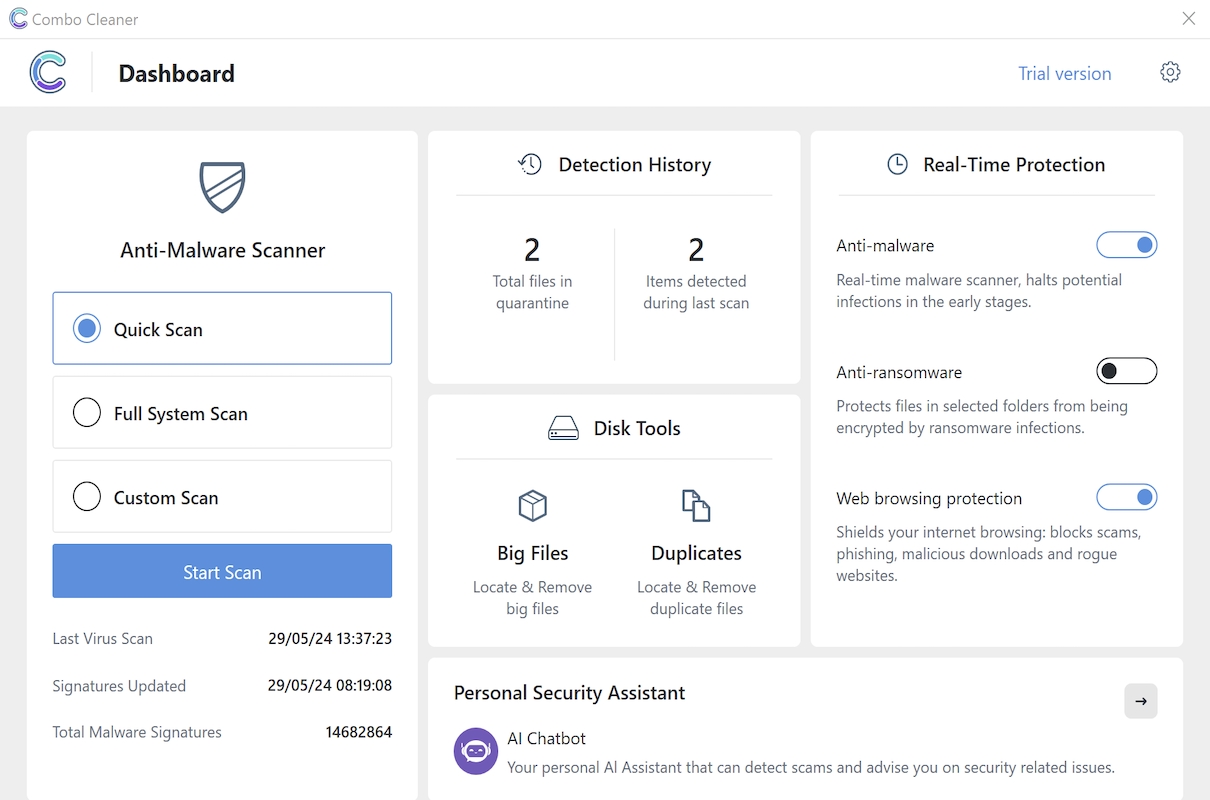Enable the Anti-ransomware toggle
1210x800 pixels.
(x=1127, y=372)
